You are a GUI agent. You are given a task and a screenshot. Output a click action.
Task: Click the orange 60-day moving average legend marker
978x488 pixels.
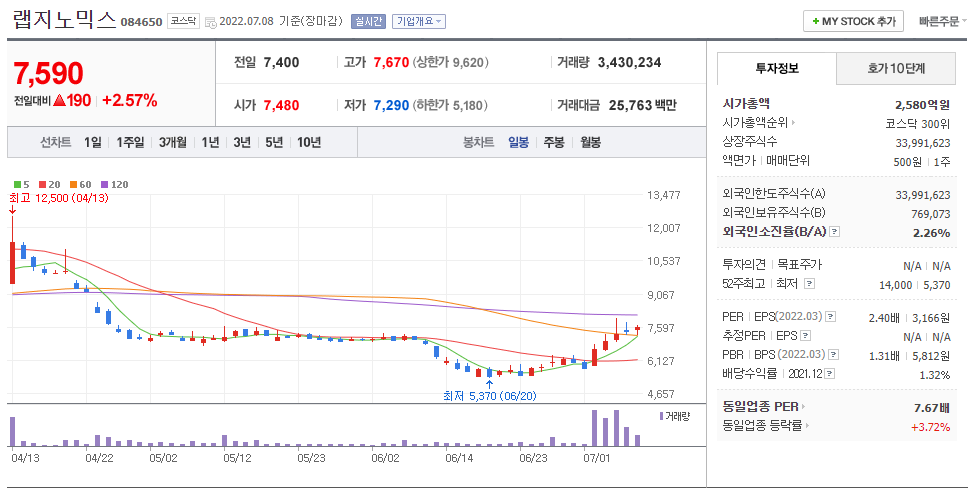click(72, 185)
